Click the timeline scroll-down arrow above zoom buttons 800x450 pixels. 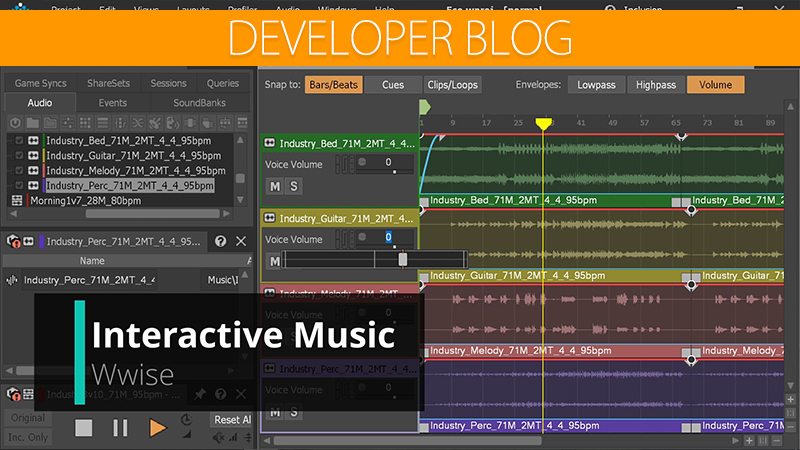pyautogui.click(x=790, y=386)
